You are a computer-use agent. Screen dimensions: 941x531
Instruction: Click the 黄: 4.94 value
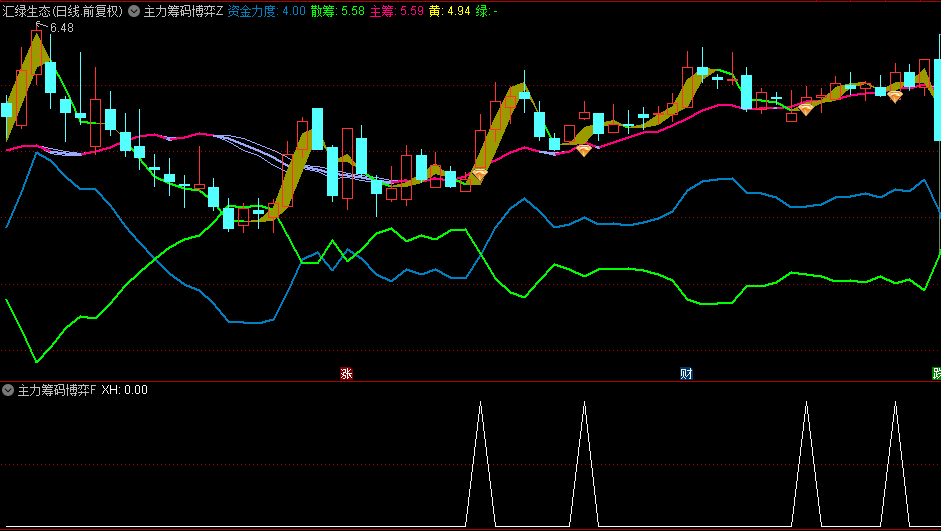pos(449,11)
